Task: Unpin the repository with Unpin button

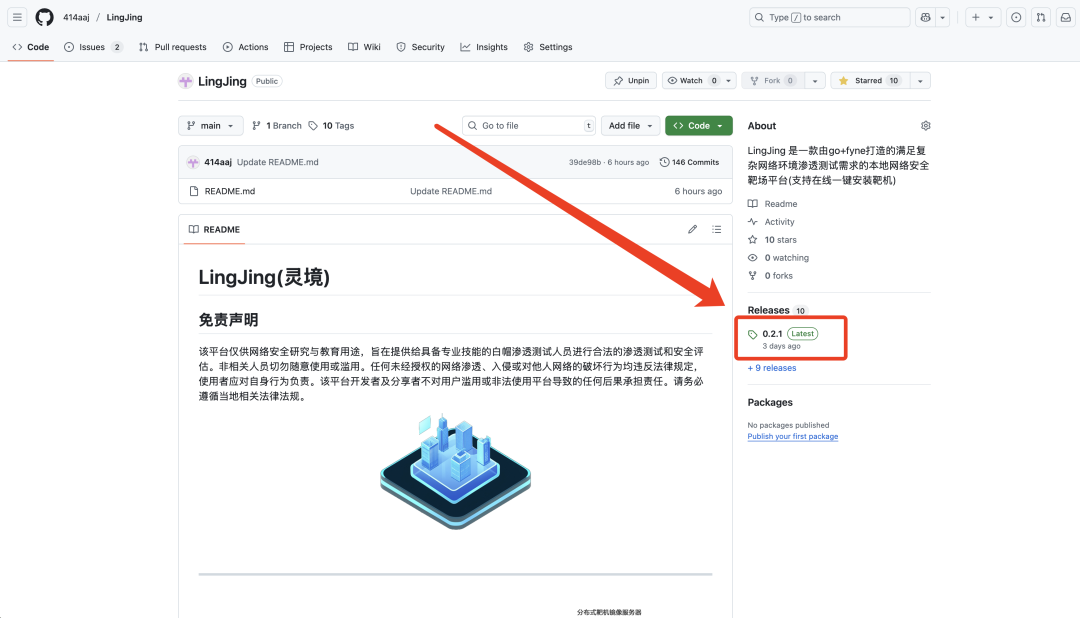Action: coord(631,81)
